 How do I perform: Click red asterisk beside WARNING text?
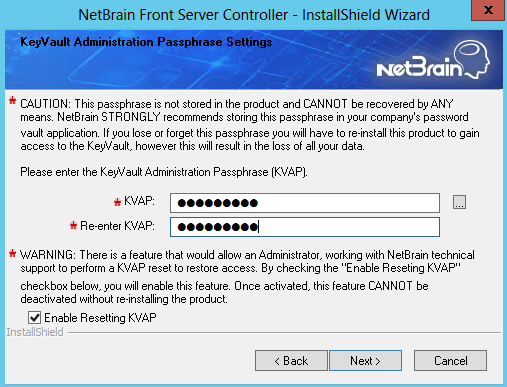coord(12,254)
